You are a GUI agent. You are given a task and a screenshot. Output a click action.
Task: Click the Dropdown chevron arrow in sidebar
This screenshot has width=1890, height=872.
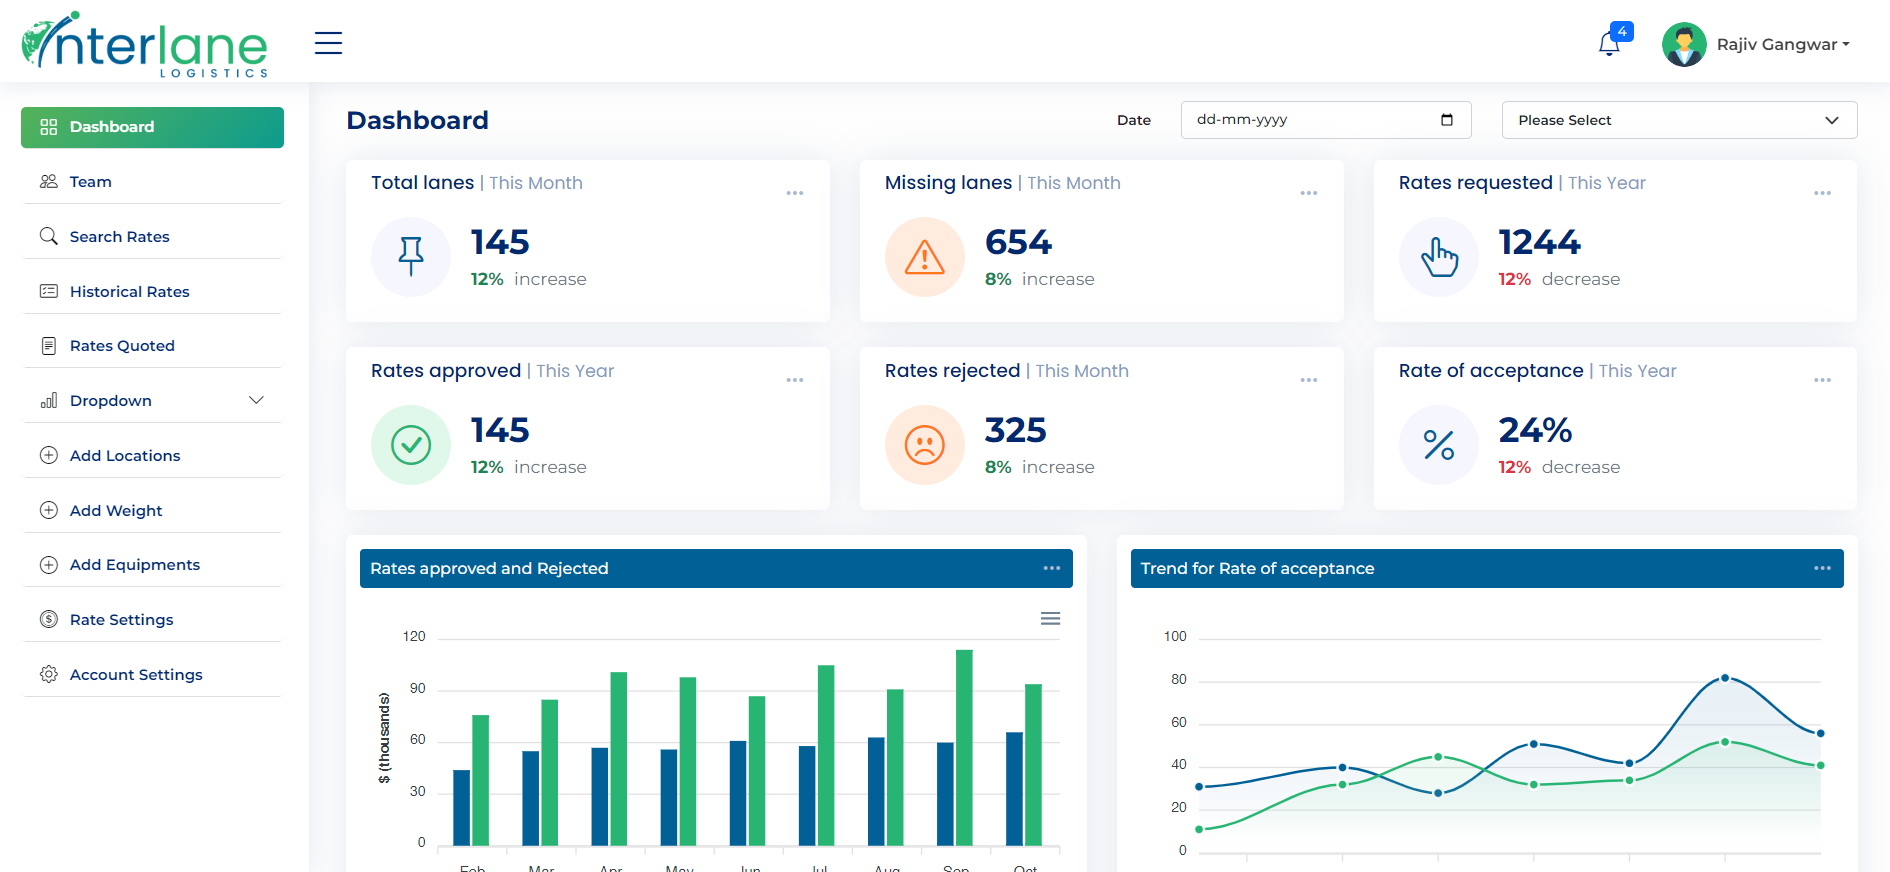[256, 400]
